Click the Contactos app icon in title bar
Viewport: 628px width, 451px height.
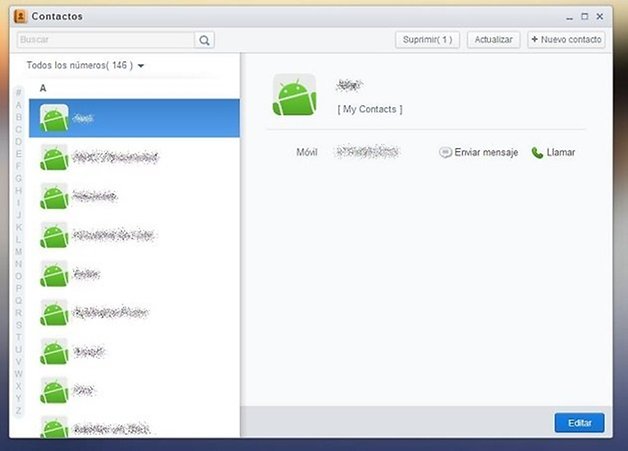[20, 16]
